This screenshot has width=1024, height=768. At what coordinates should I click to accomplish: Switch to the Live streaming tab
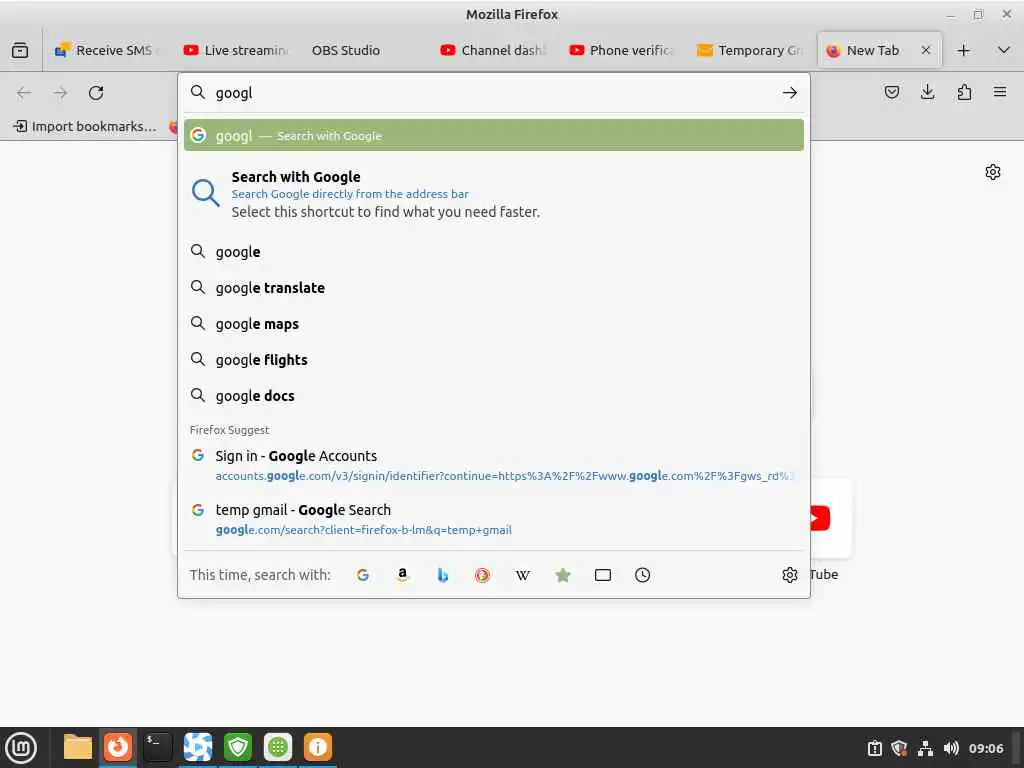coord(237,50)
